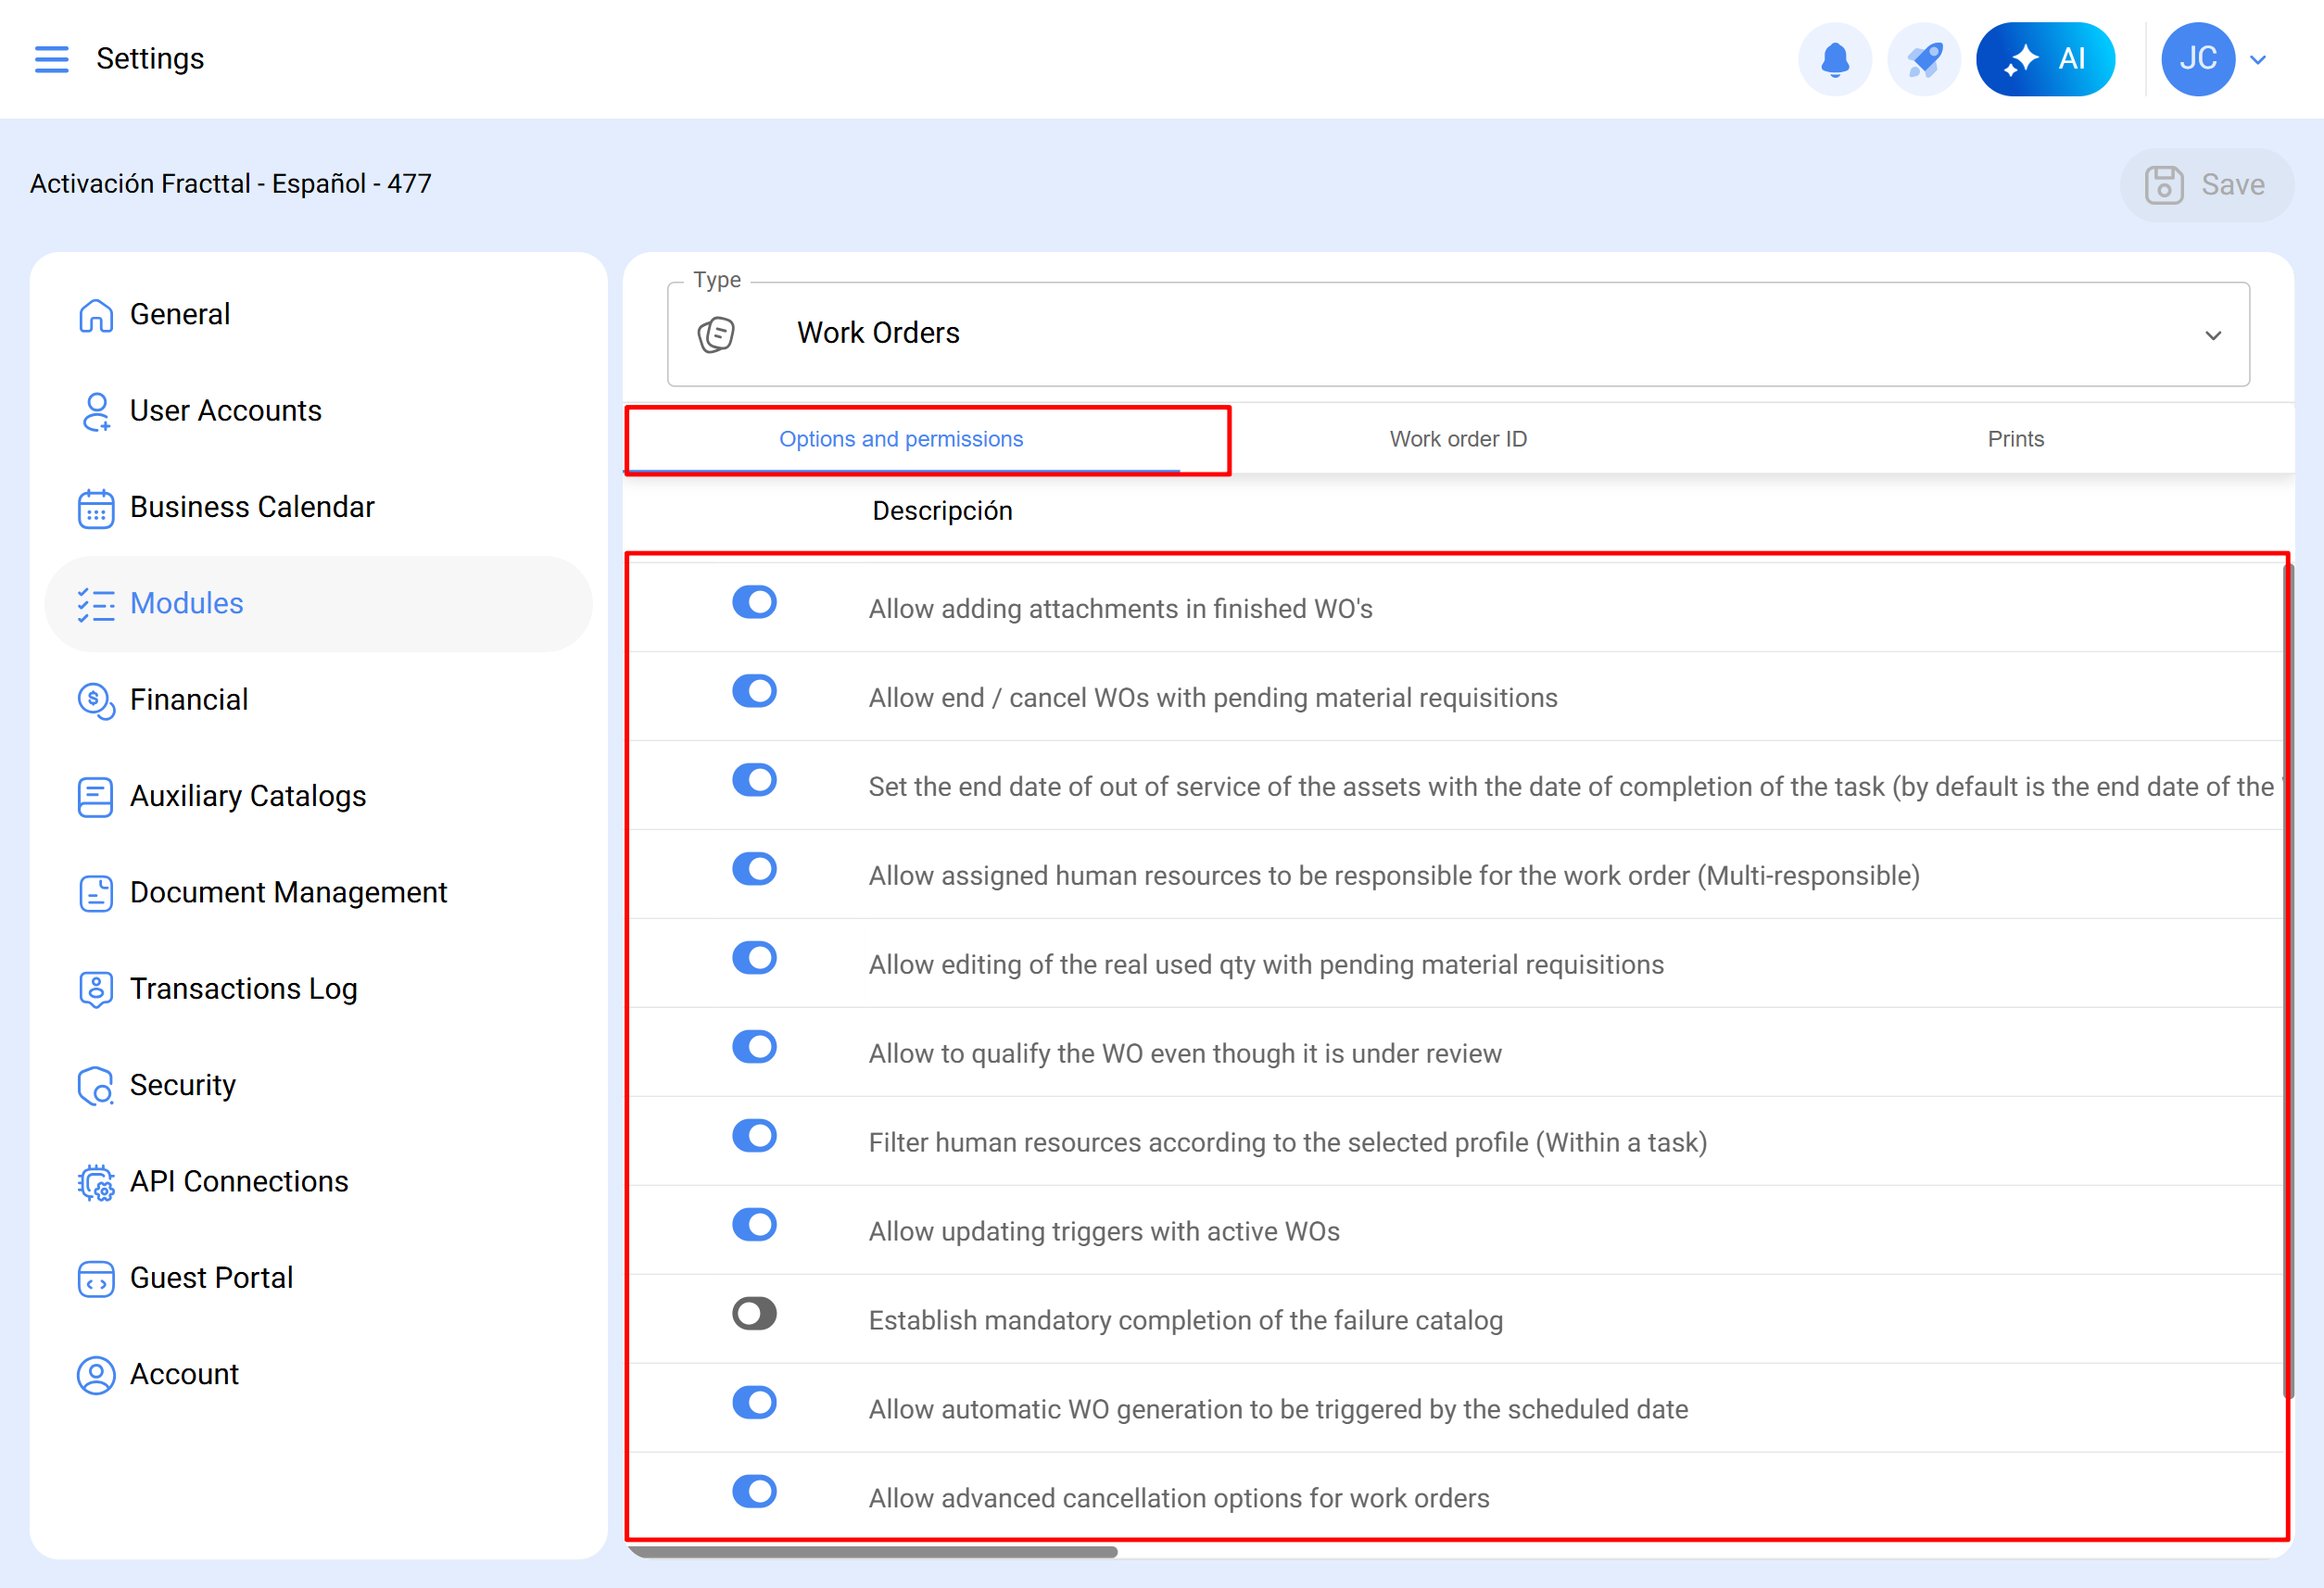
Task: Toggle off advanced cancellation options
Action: click(x=754, y=1491)
